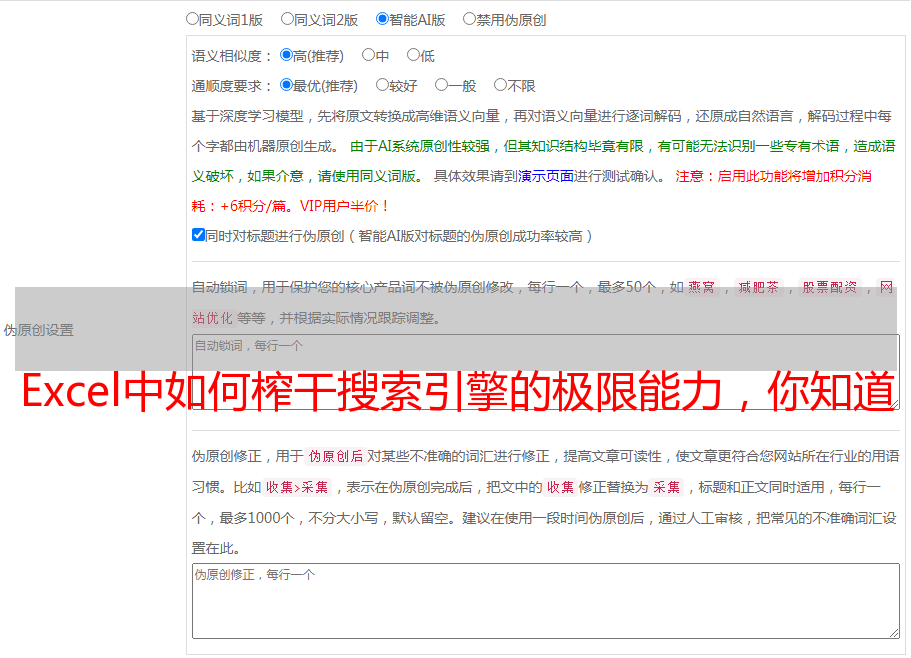The image size is (911, 658).
Task: Click the 伪原创后 highlighted term
Action: (x=336, y=456)
